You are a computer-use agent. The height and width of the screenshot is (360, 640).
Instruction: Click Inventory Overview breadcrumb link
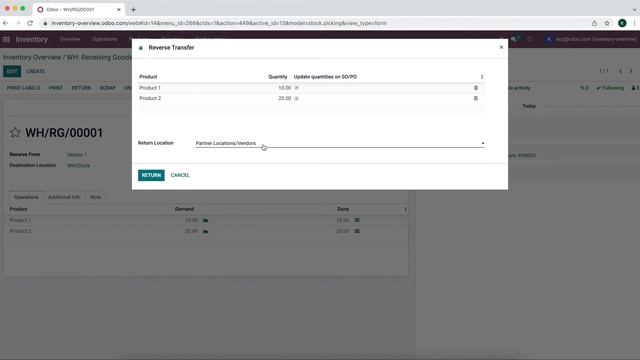[32, 58]
